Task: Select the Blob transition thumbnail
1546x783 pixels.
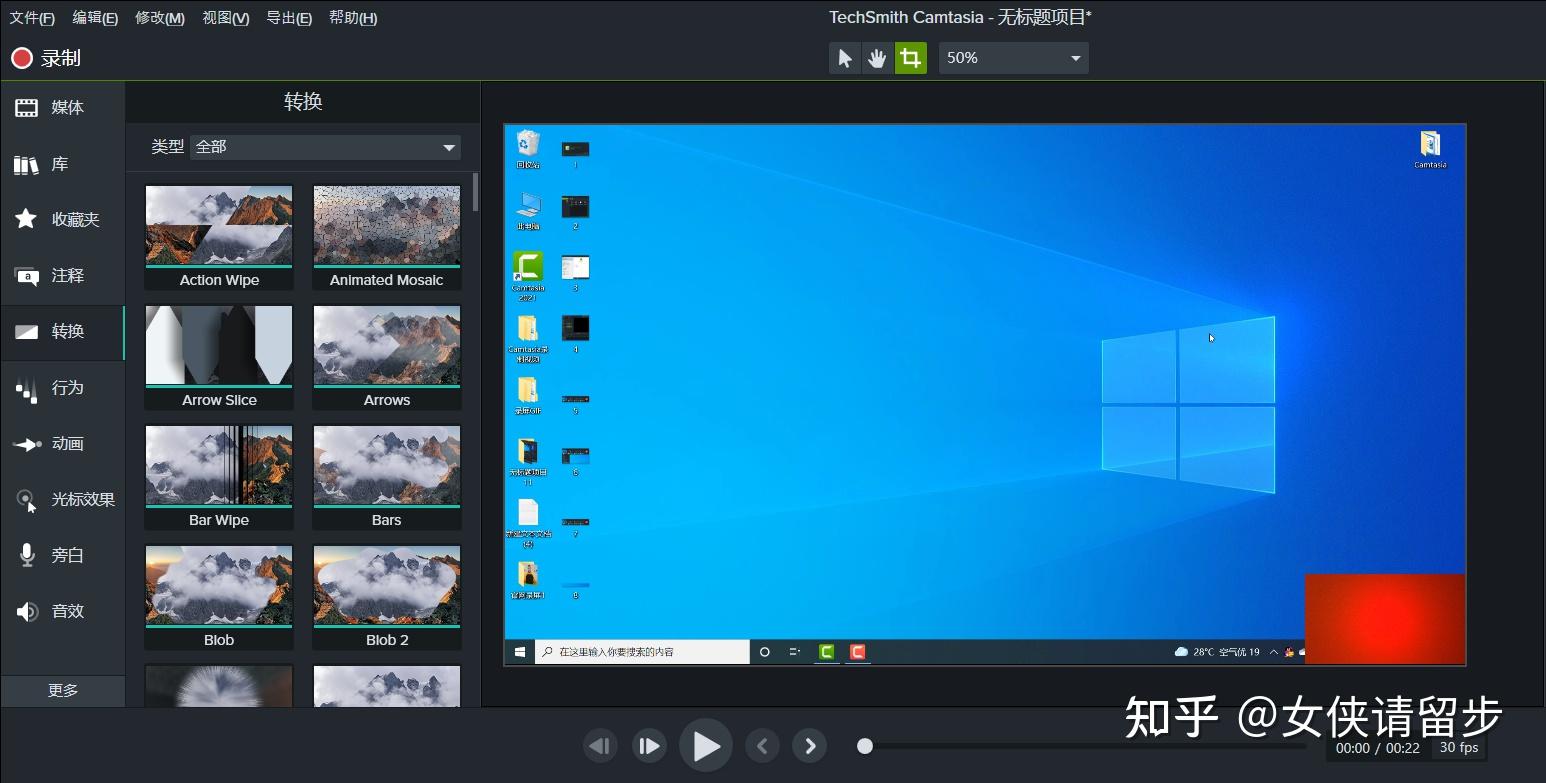Action: point(219,597)
